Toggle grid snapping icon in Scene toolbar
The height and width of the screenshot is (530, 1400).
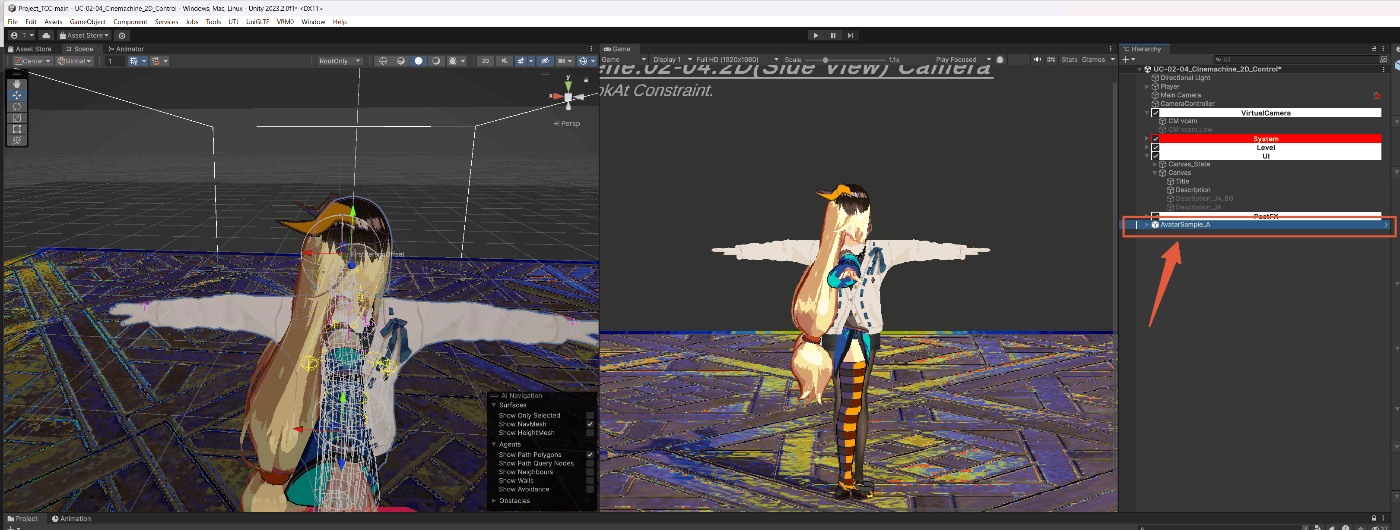coord(134,61)
